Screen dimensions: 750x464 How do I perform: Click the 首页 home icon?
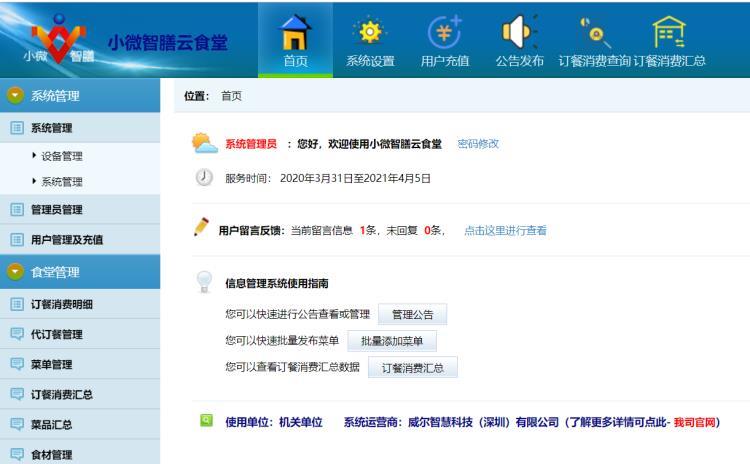coord(297,31)
